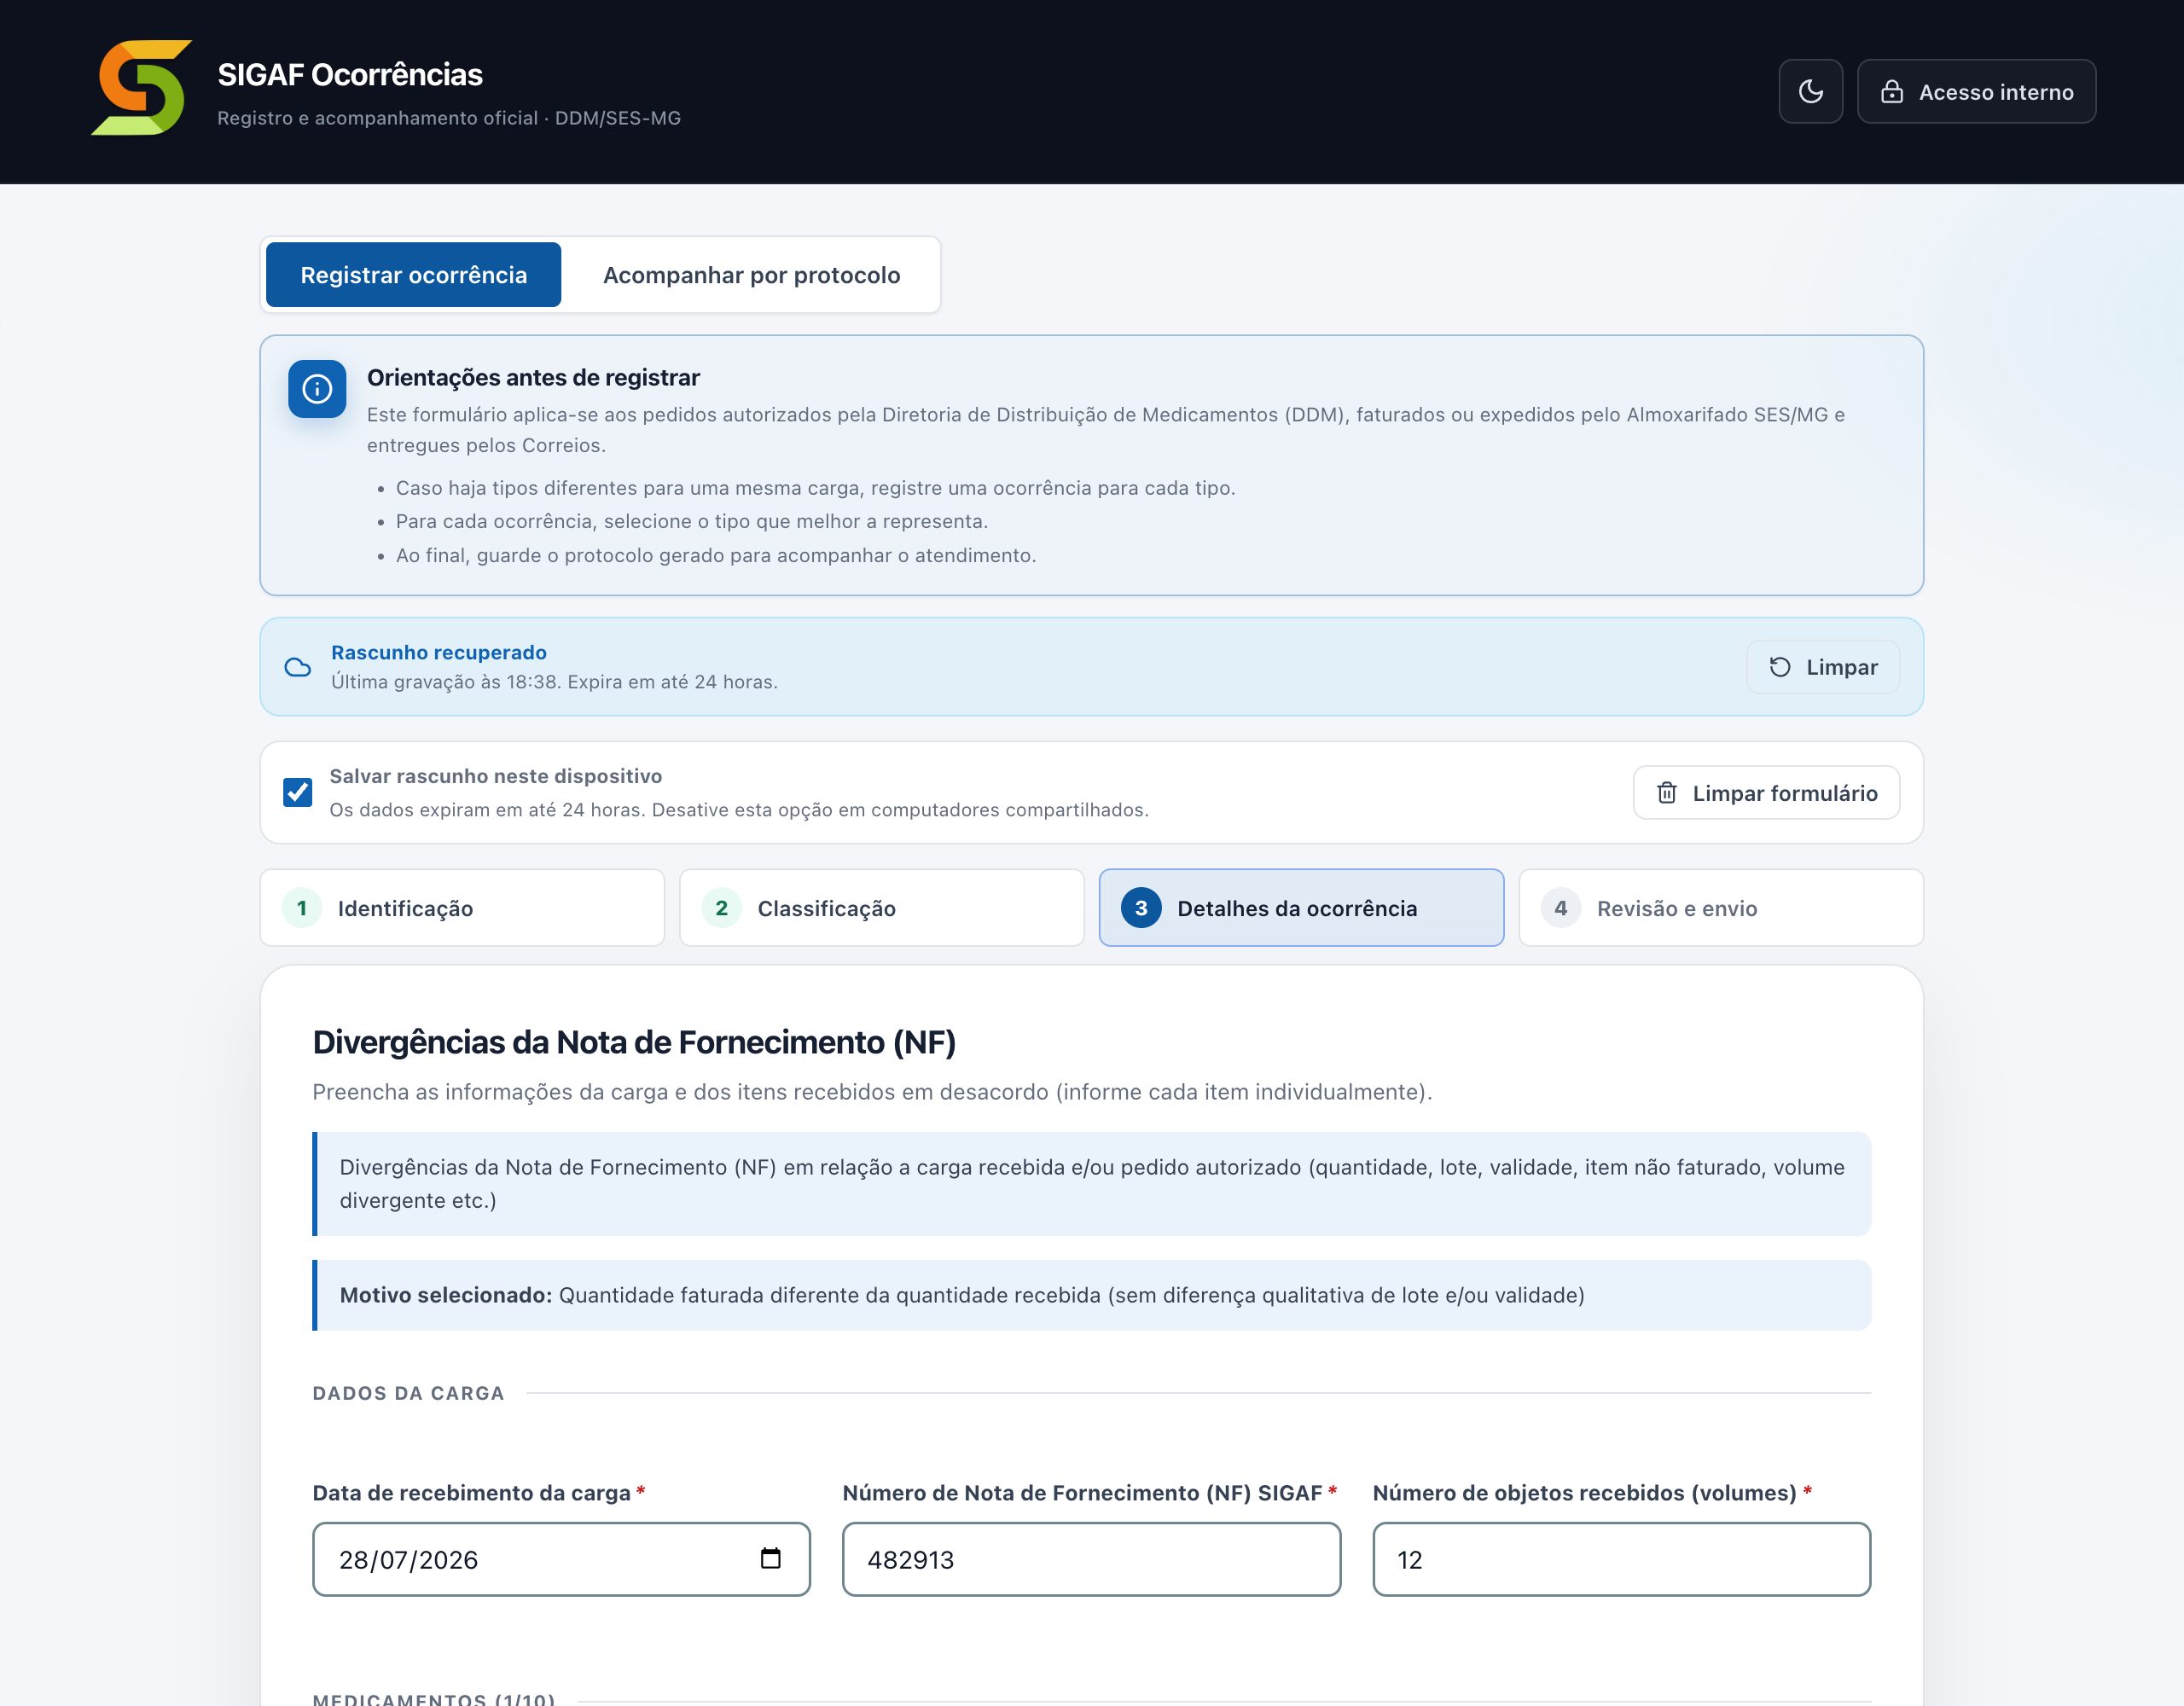This screenshot has height=1706, width=2184.
Task: Click the Orientações antes de registrar heading
Action: click(x=533, y=378)
